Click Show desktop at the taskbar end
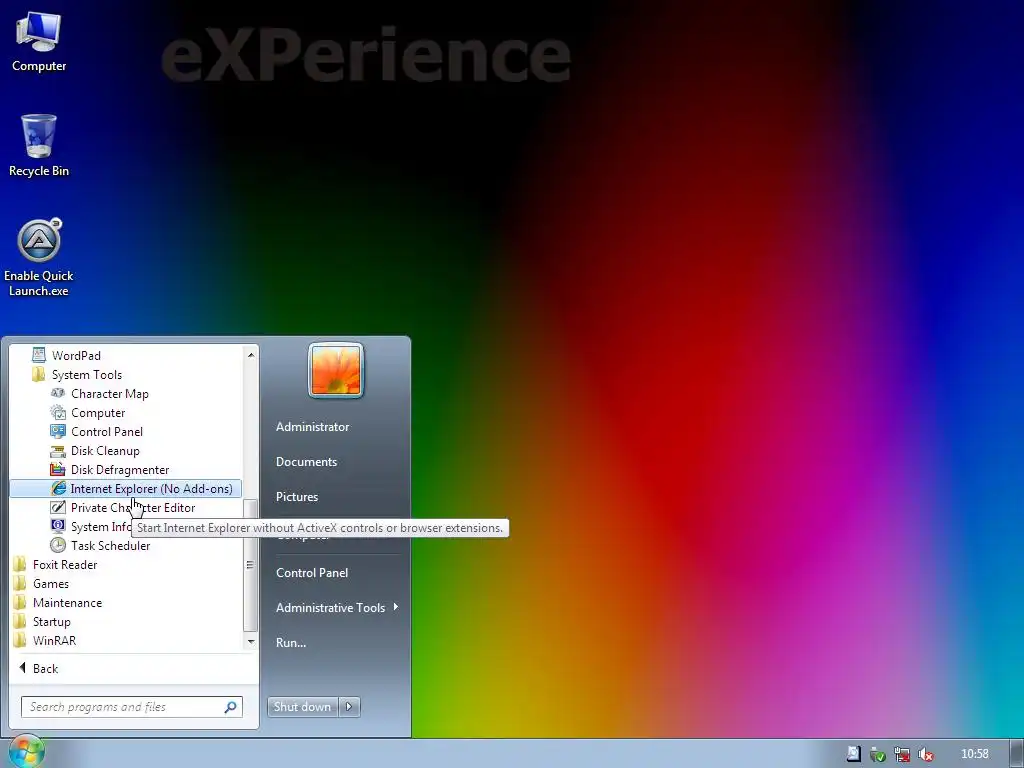Image resolution: width=1024 pixels, height=768 pixels. 1017,754
